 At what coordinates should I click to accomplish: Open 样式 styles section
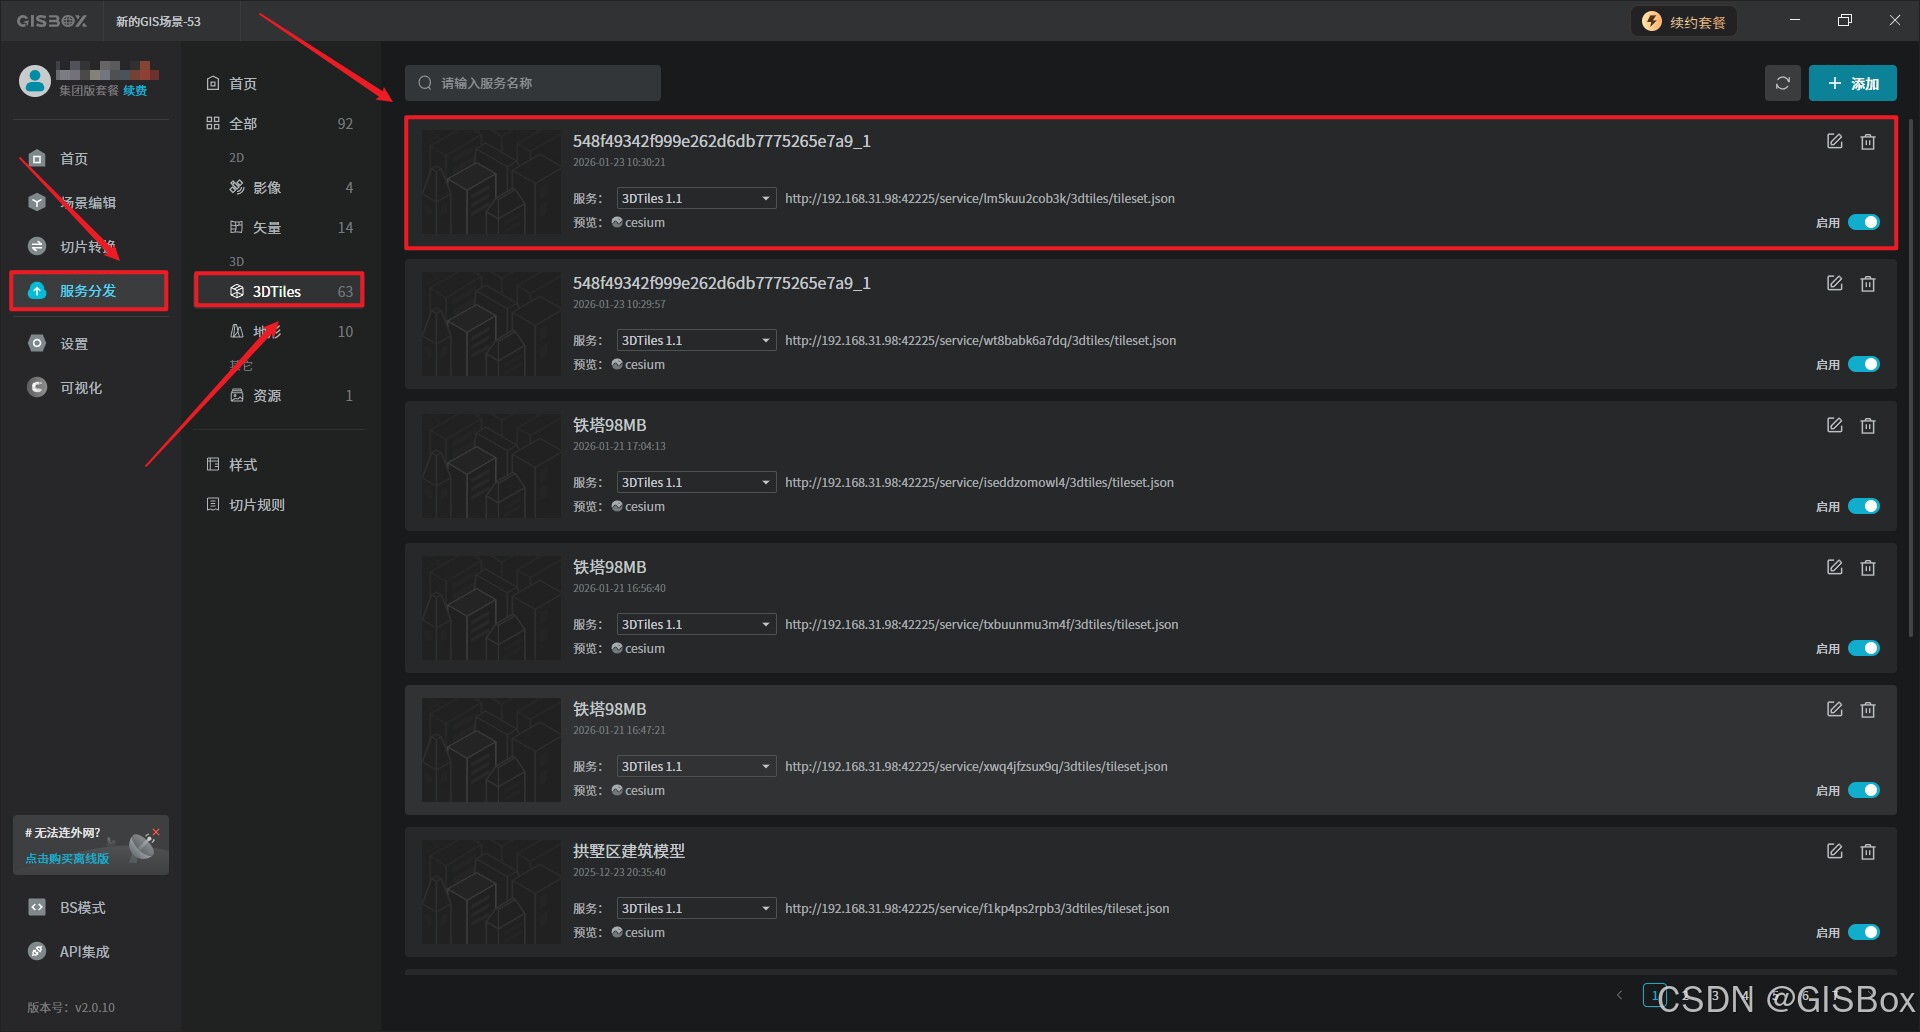tap(242, 464)
